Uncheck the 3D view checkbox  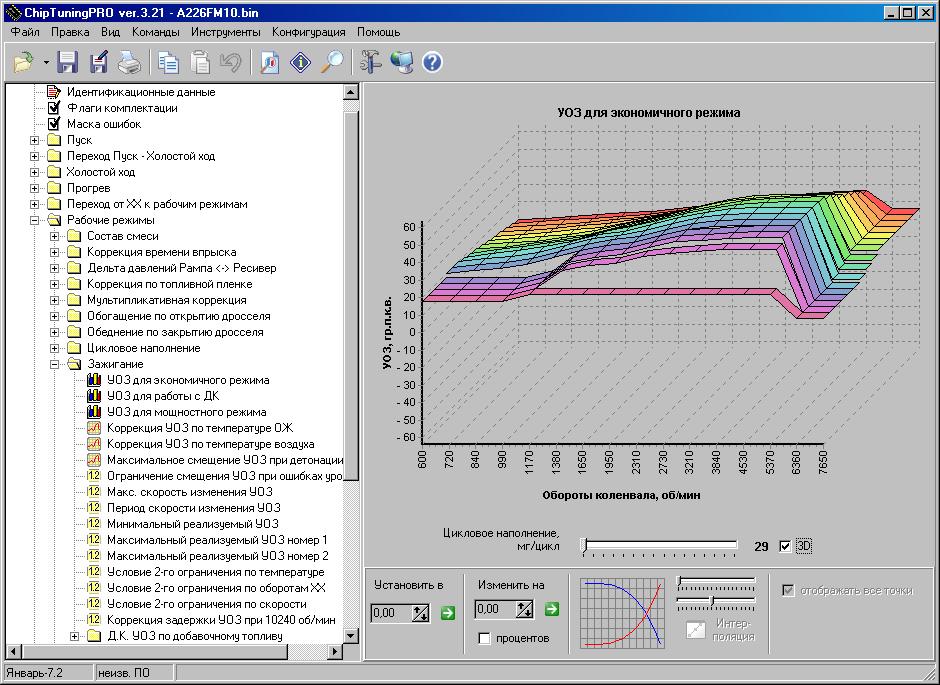785,546
